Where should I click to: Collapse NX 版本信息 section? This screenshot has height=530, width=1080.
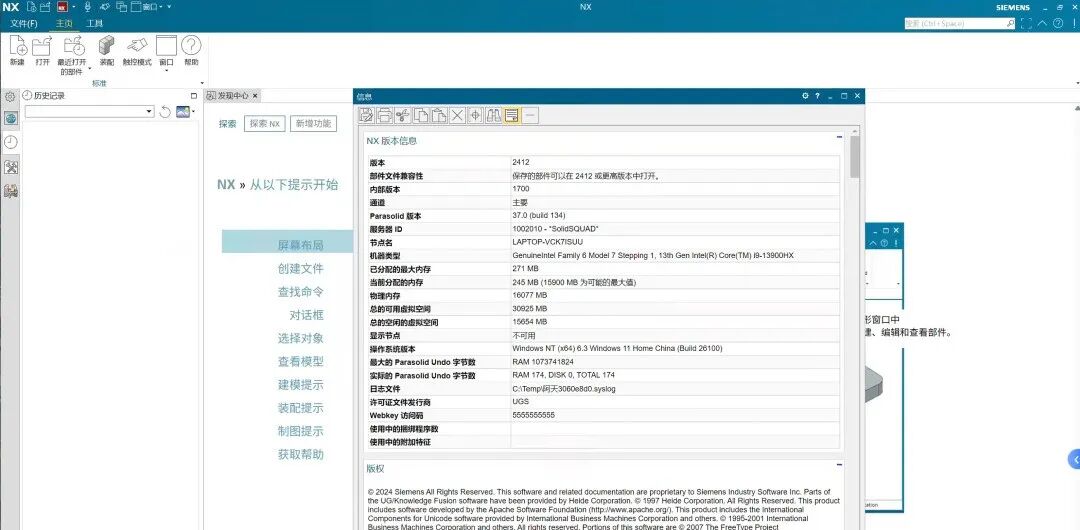click(839, 137)
